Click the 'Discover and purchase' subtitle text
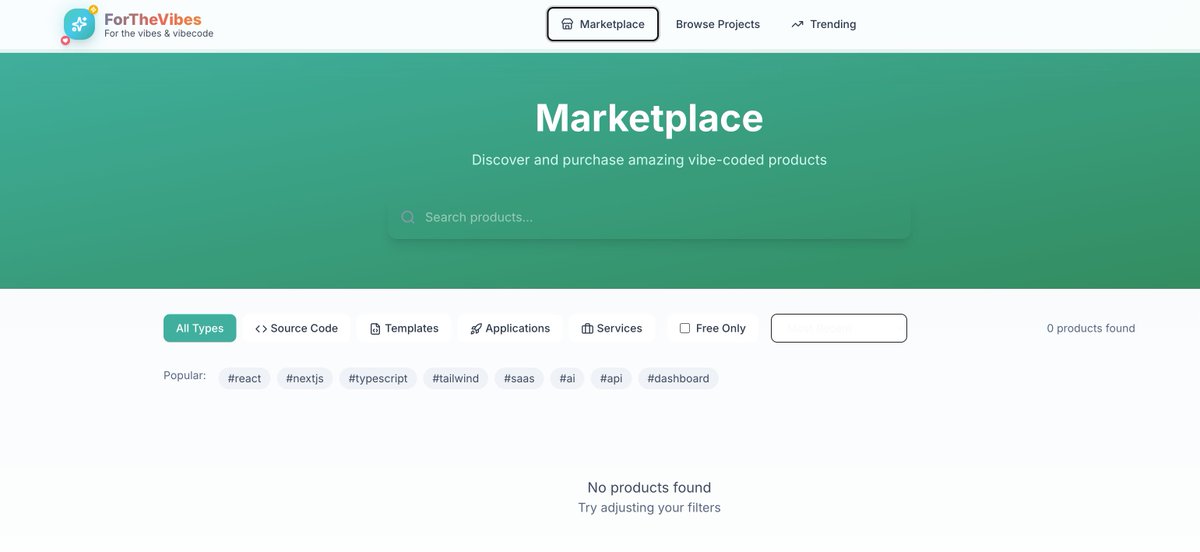 point(649,159)
